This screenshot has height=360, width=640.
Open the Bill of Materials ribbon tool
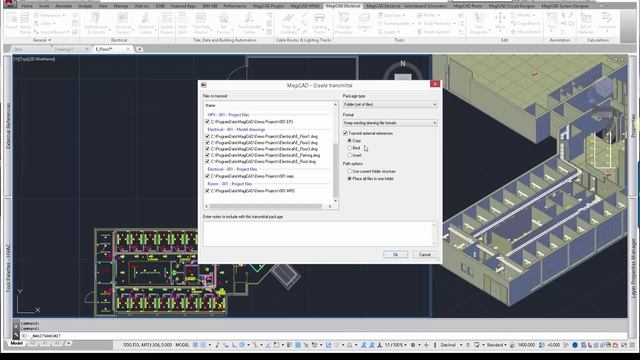click(585, 22)
